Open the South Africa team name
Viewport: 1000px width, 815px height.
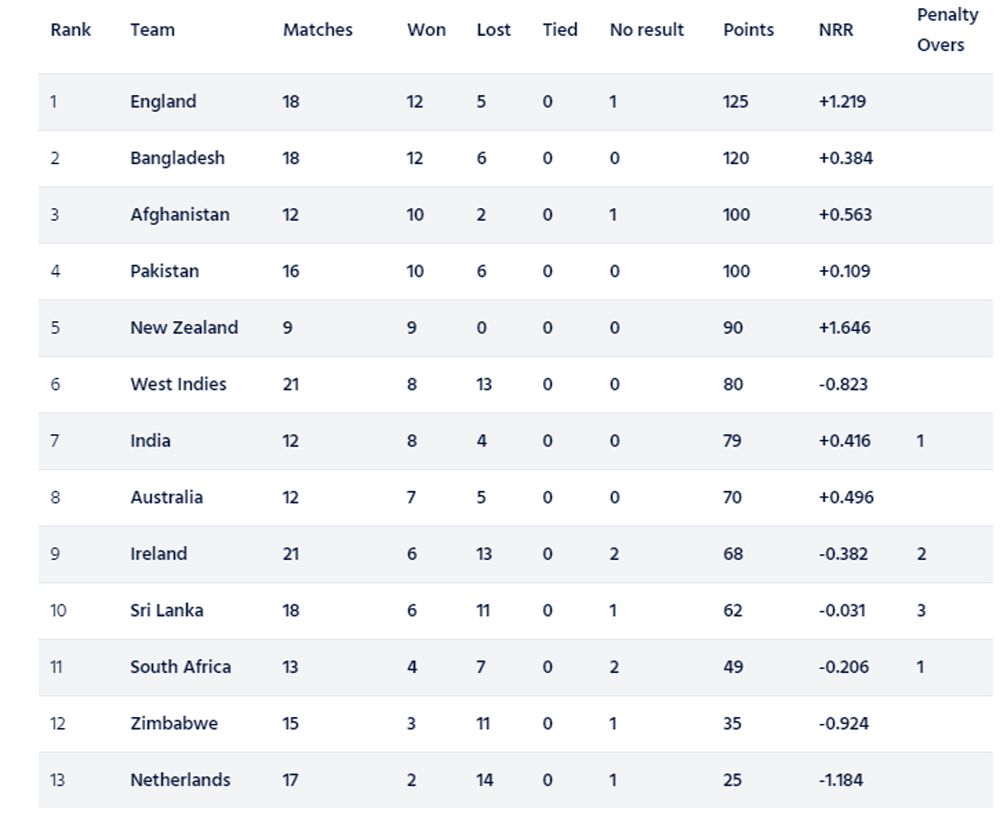pos(180,667)
